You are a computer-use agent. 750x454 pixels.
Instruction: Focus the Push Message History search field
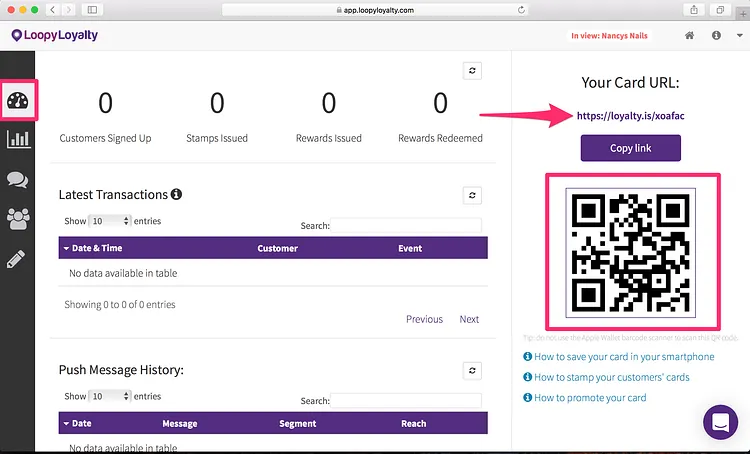click(406, 400)
